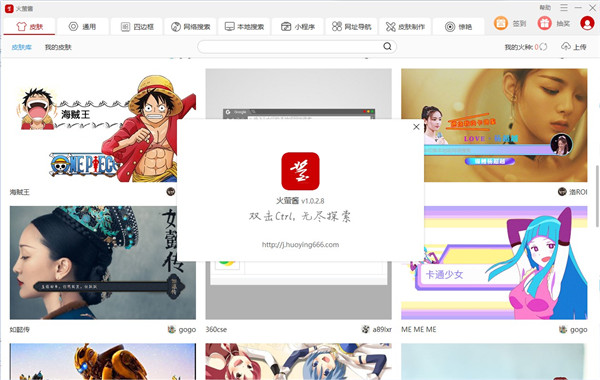Image resolution: width=600 pixels, height=380 pixels.
Task: Click the orange 签到 calendar icon
Action: coord(501,23)
